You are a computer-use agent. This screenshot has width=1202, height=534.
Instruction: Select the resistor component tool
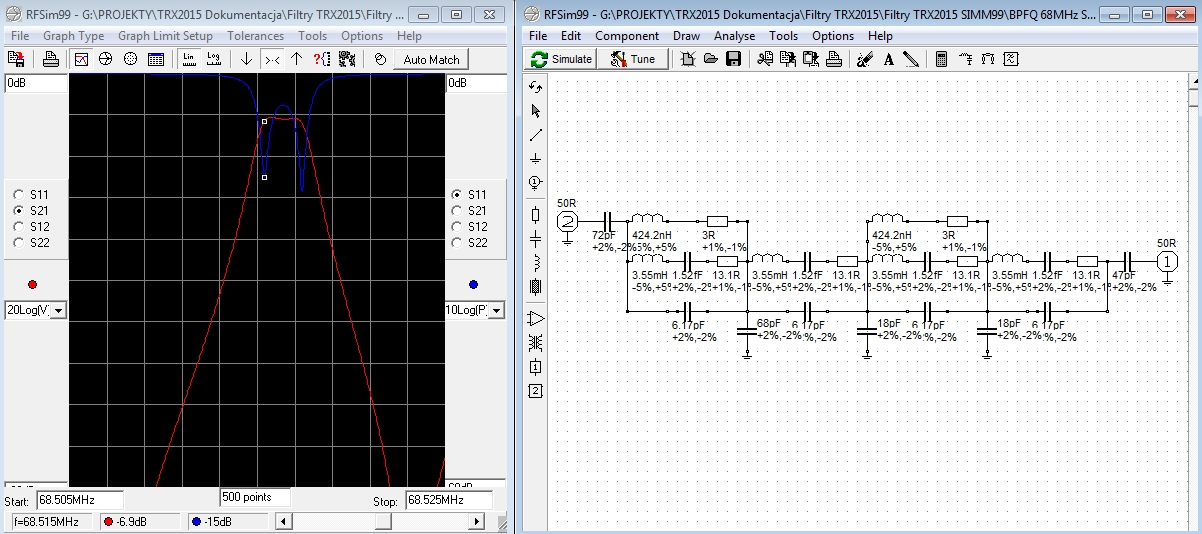[x=535, y=214]
